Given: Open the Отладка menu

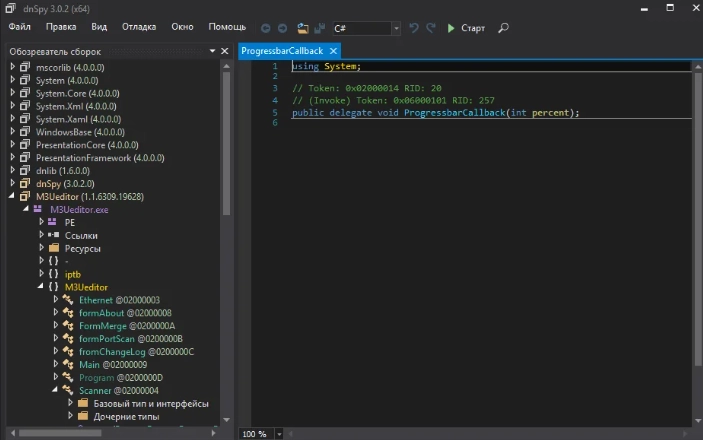Looking at the screenshot, I should (x=139, y=27).
